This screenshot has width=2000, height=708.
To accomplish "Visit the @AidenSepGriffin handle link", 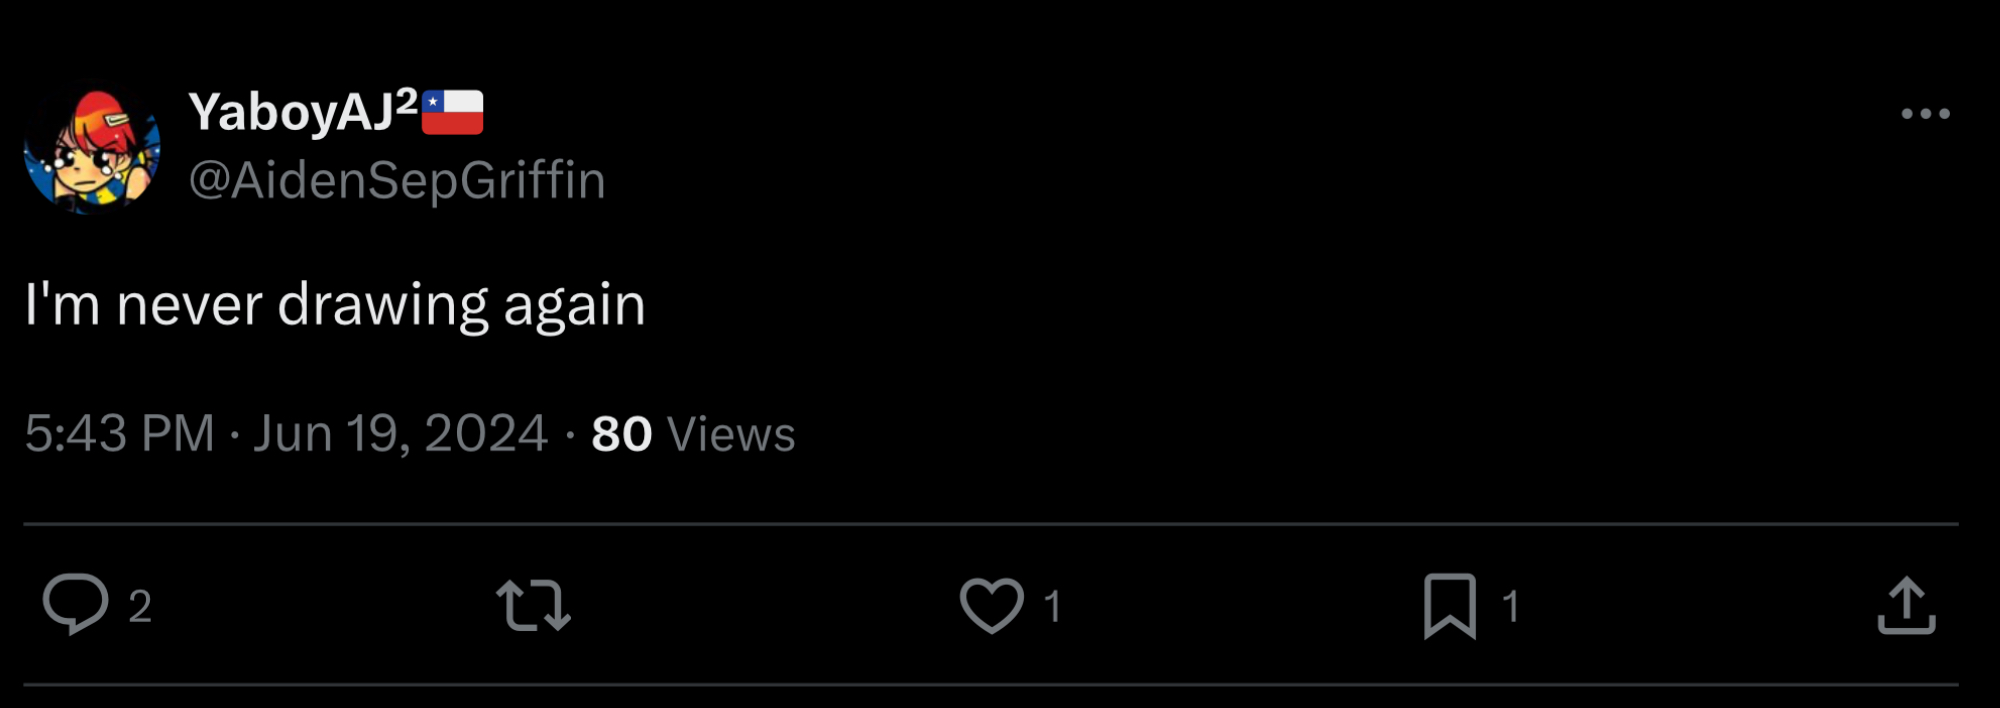I will coord(397,180).
